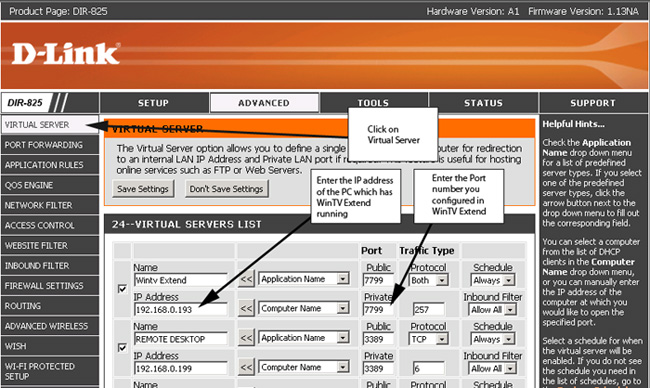Open Computer Name dropdown for 192.168.0.199
The height and width of the screenshot is (388, 650).
pos(304,367)
